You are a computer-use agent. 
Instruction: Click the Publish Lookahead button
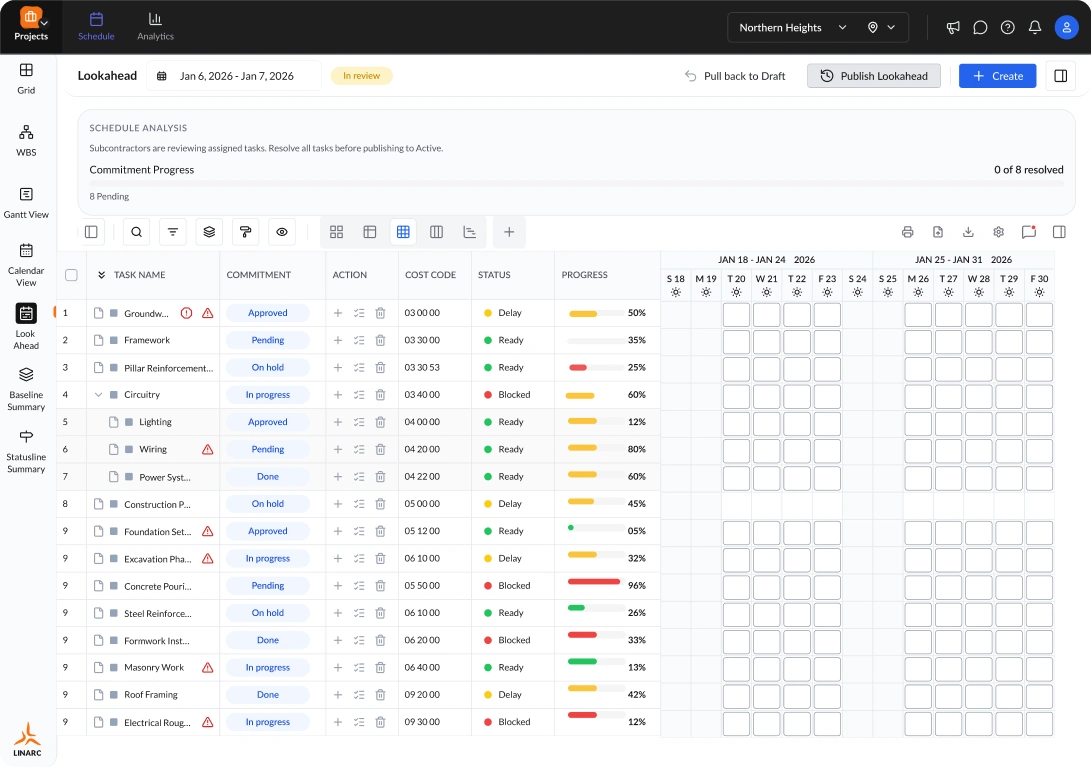point(873,76)
